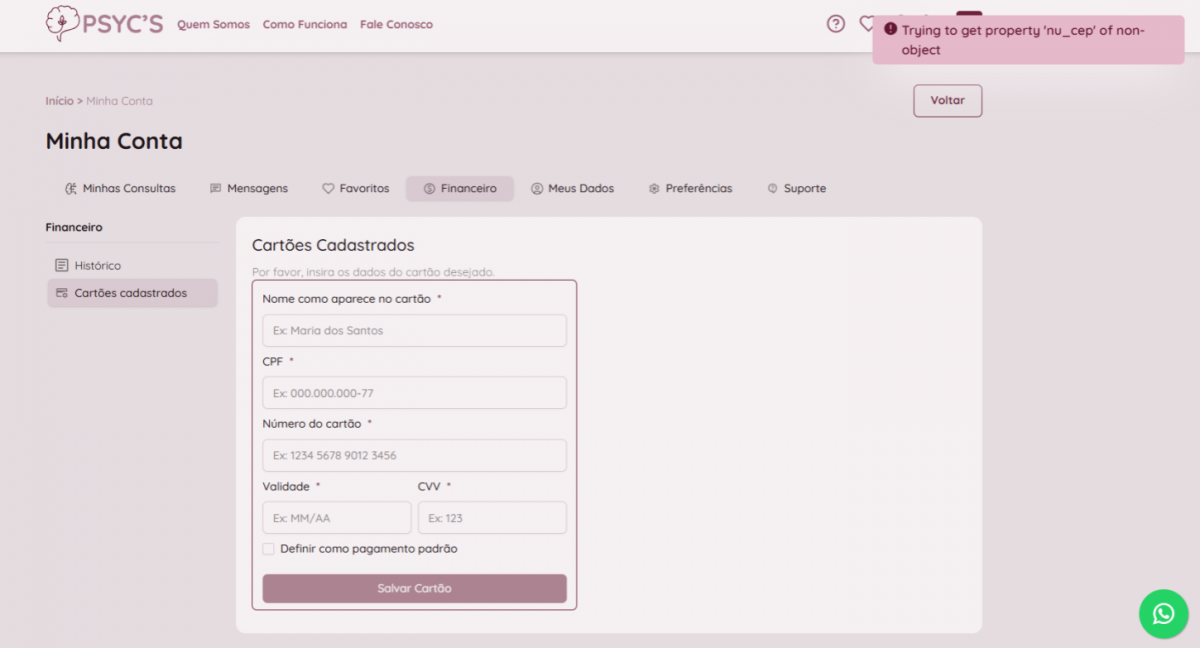Click the Voltar button
Viewport: 1200px width, 648px height.
[x=947, y=101]
